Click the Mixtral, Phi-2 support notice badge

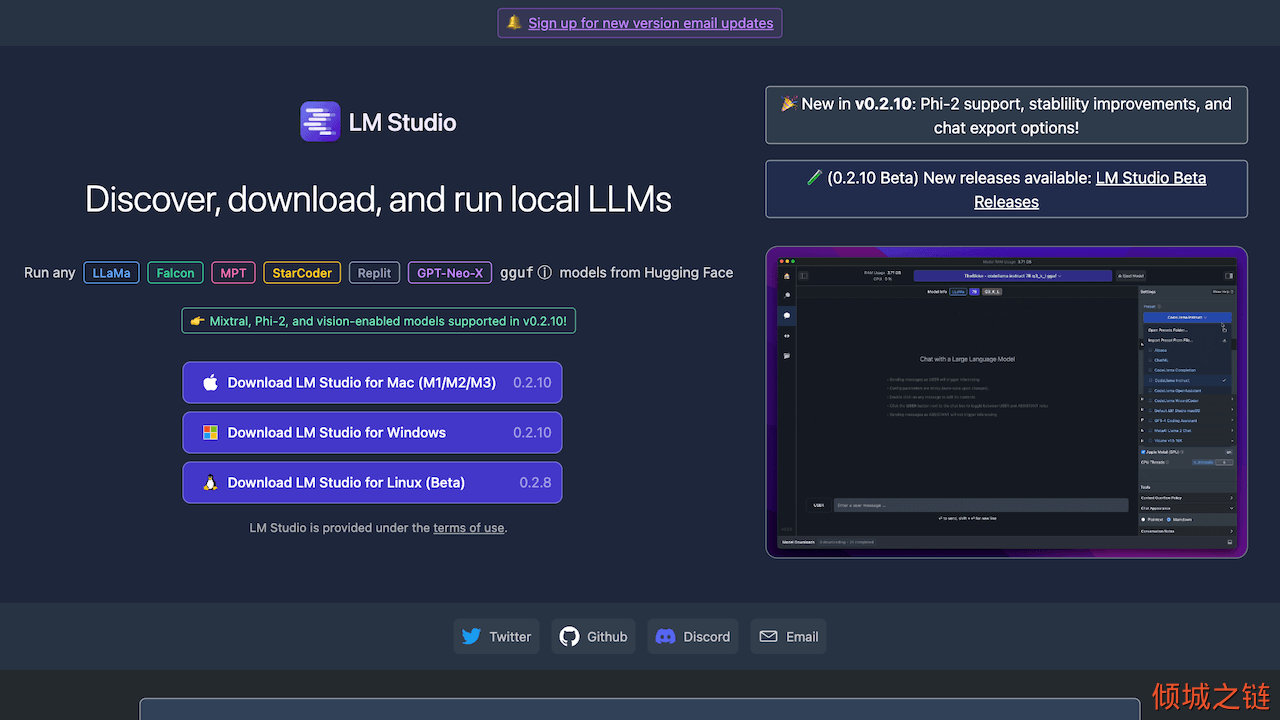[x=379, y=321]
